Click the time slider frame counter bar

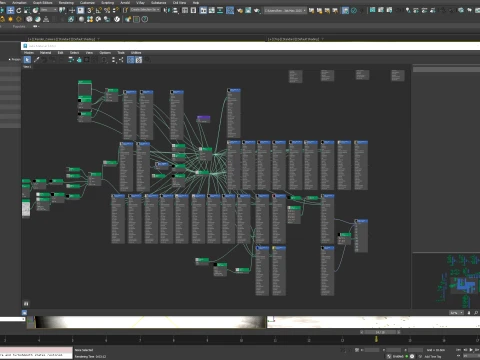[x=380, y=332]
